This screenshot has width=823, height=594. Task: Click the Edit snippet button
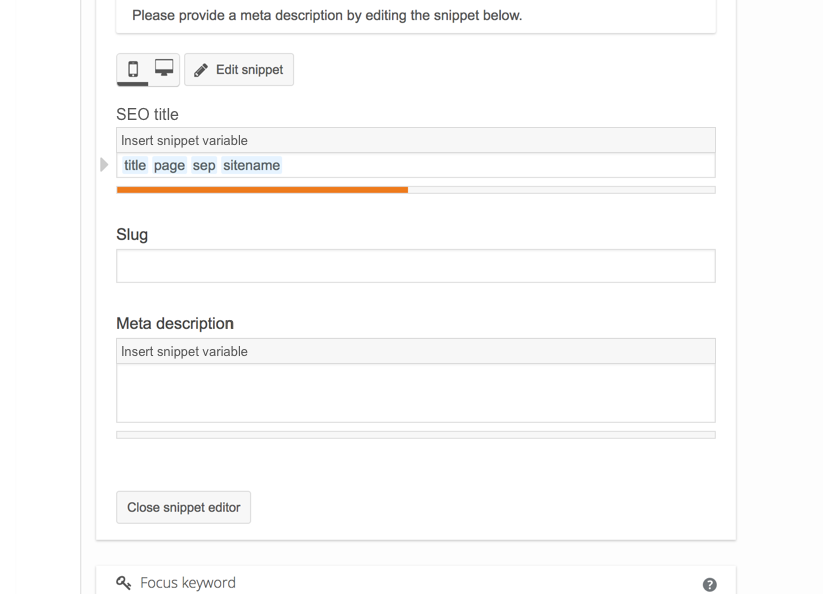tap(238, 69)
